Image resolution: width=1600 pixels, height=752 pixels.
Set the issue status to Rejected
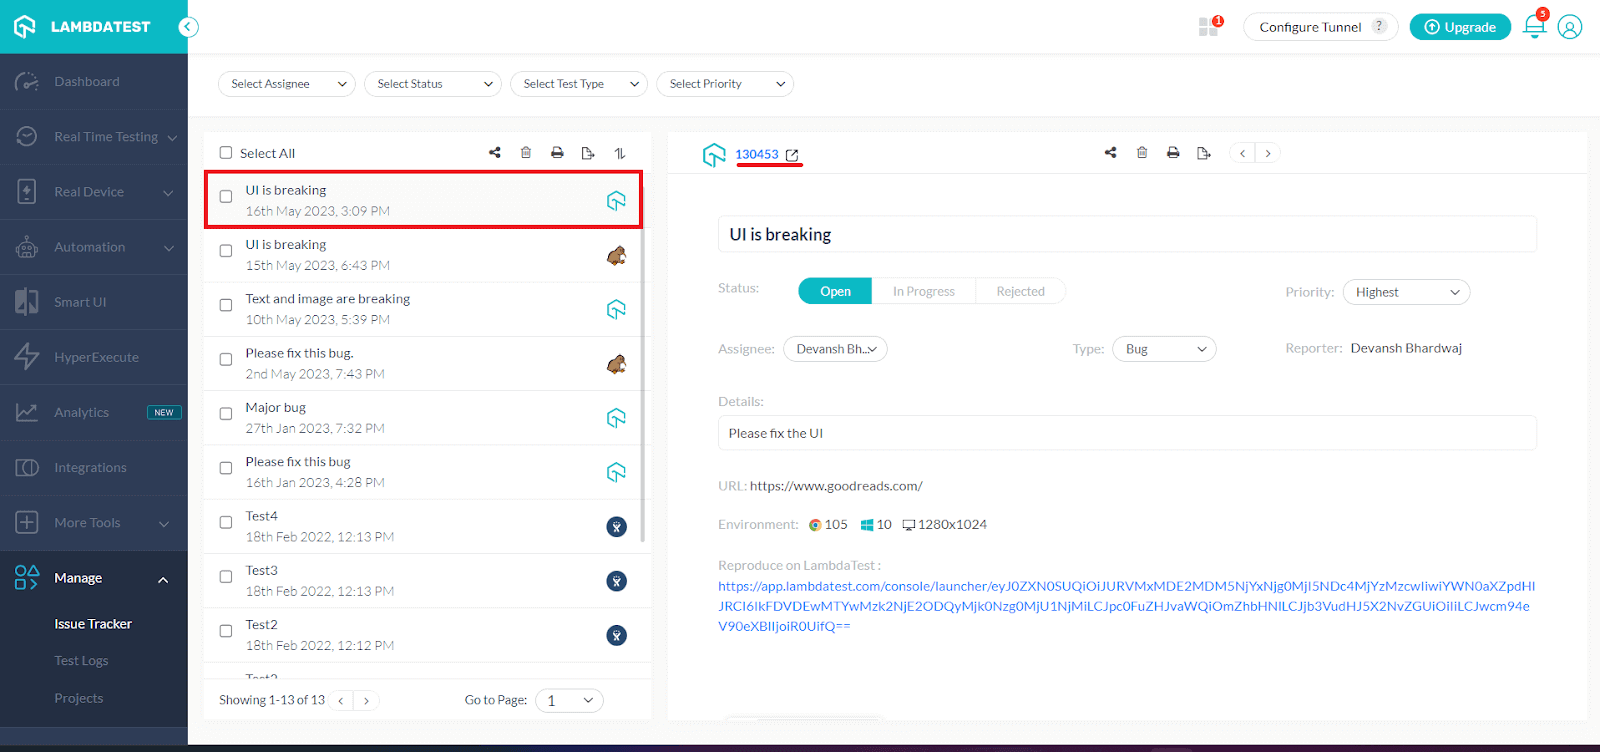point(1020,291)
